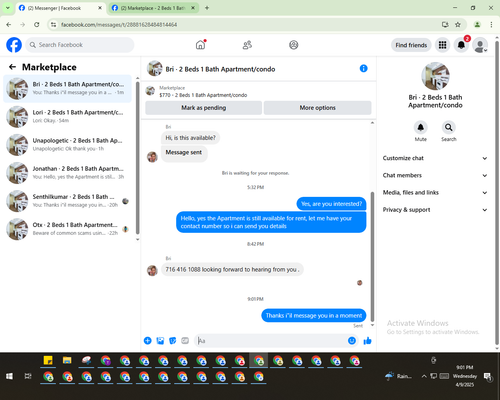Choose a sticker icon
The height and width of the screenshot is (400, 500).
click(x=173, y=340)
